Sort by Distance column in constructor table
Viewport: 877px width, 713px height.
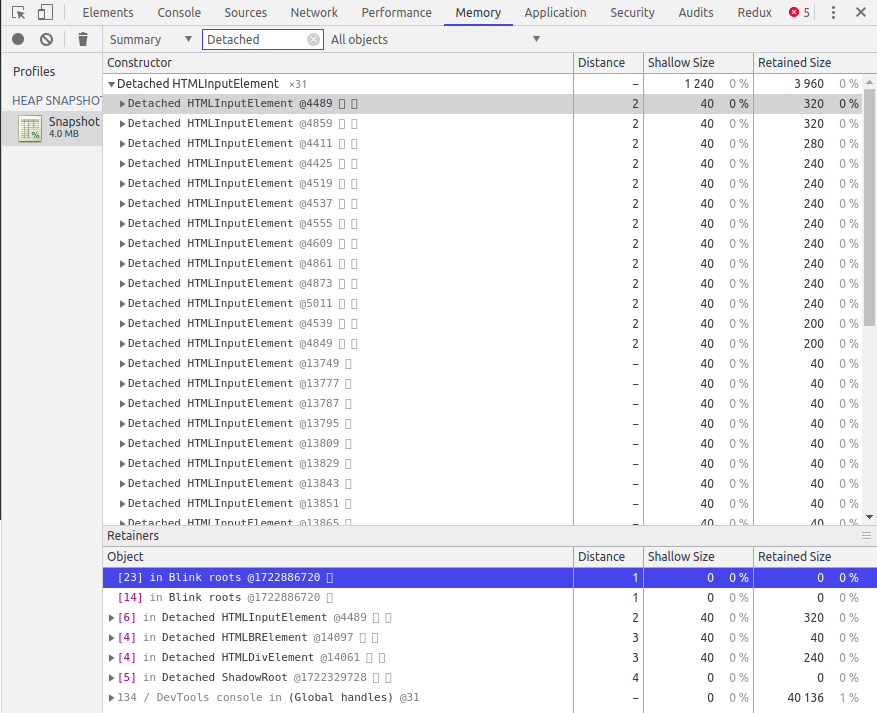(608, 63)
